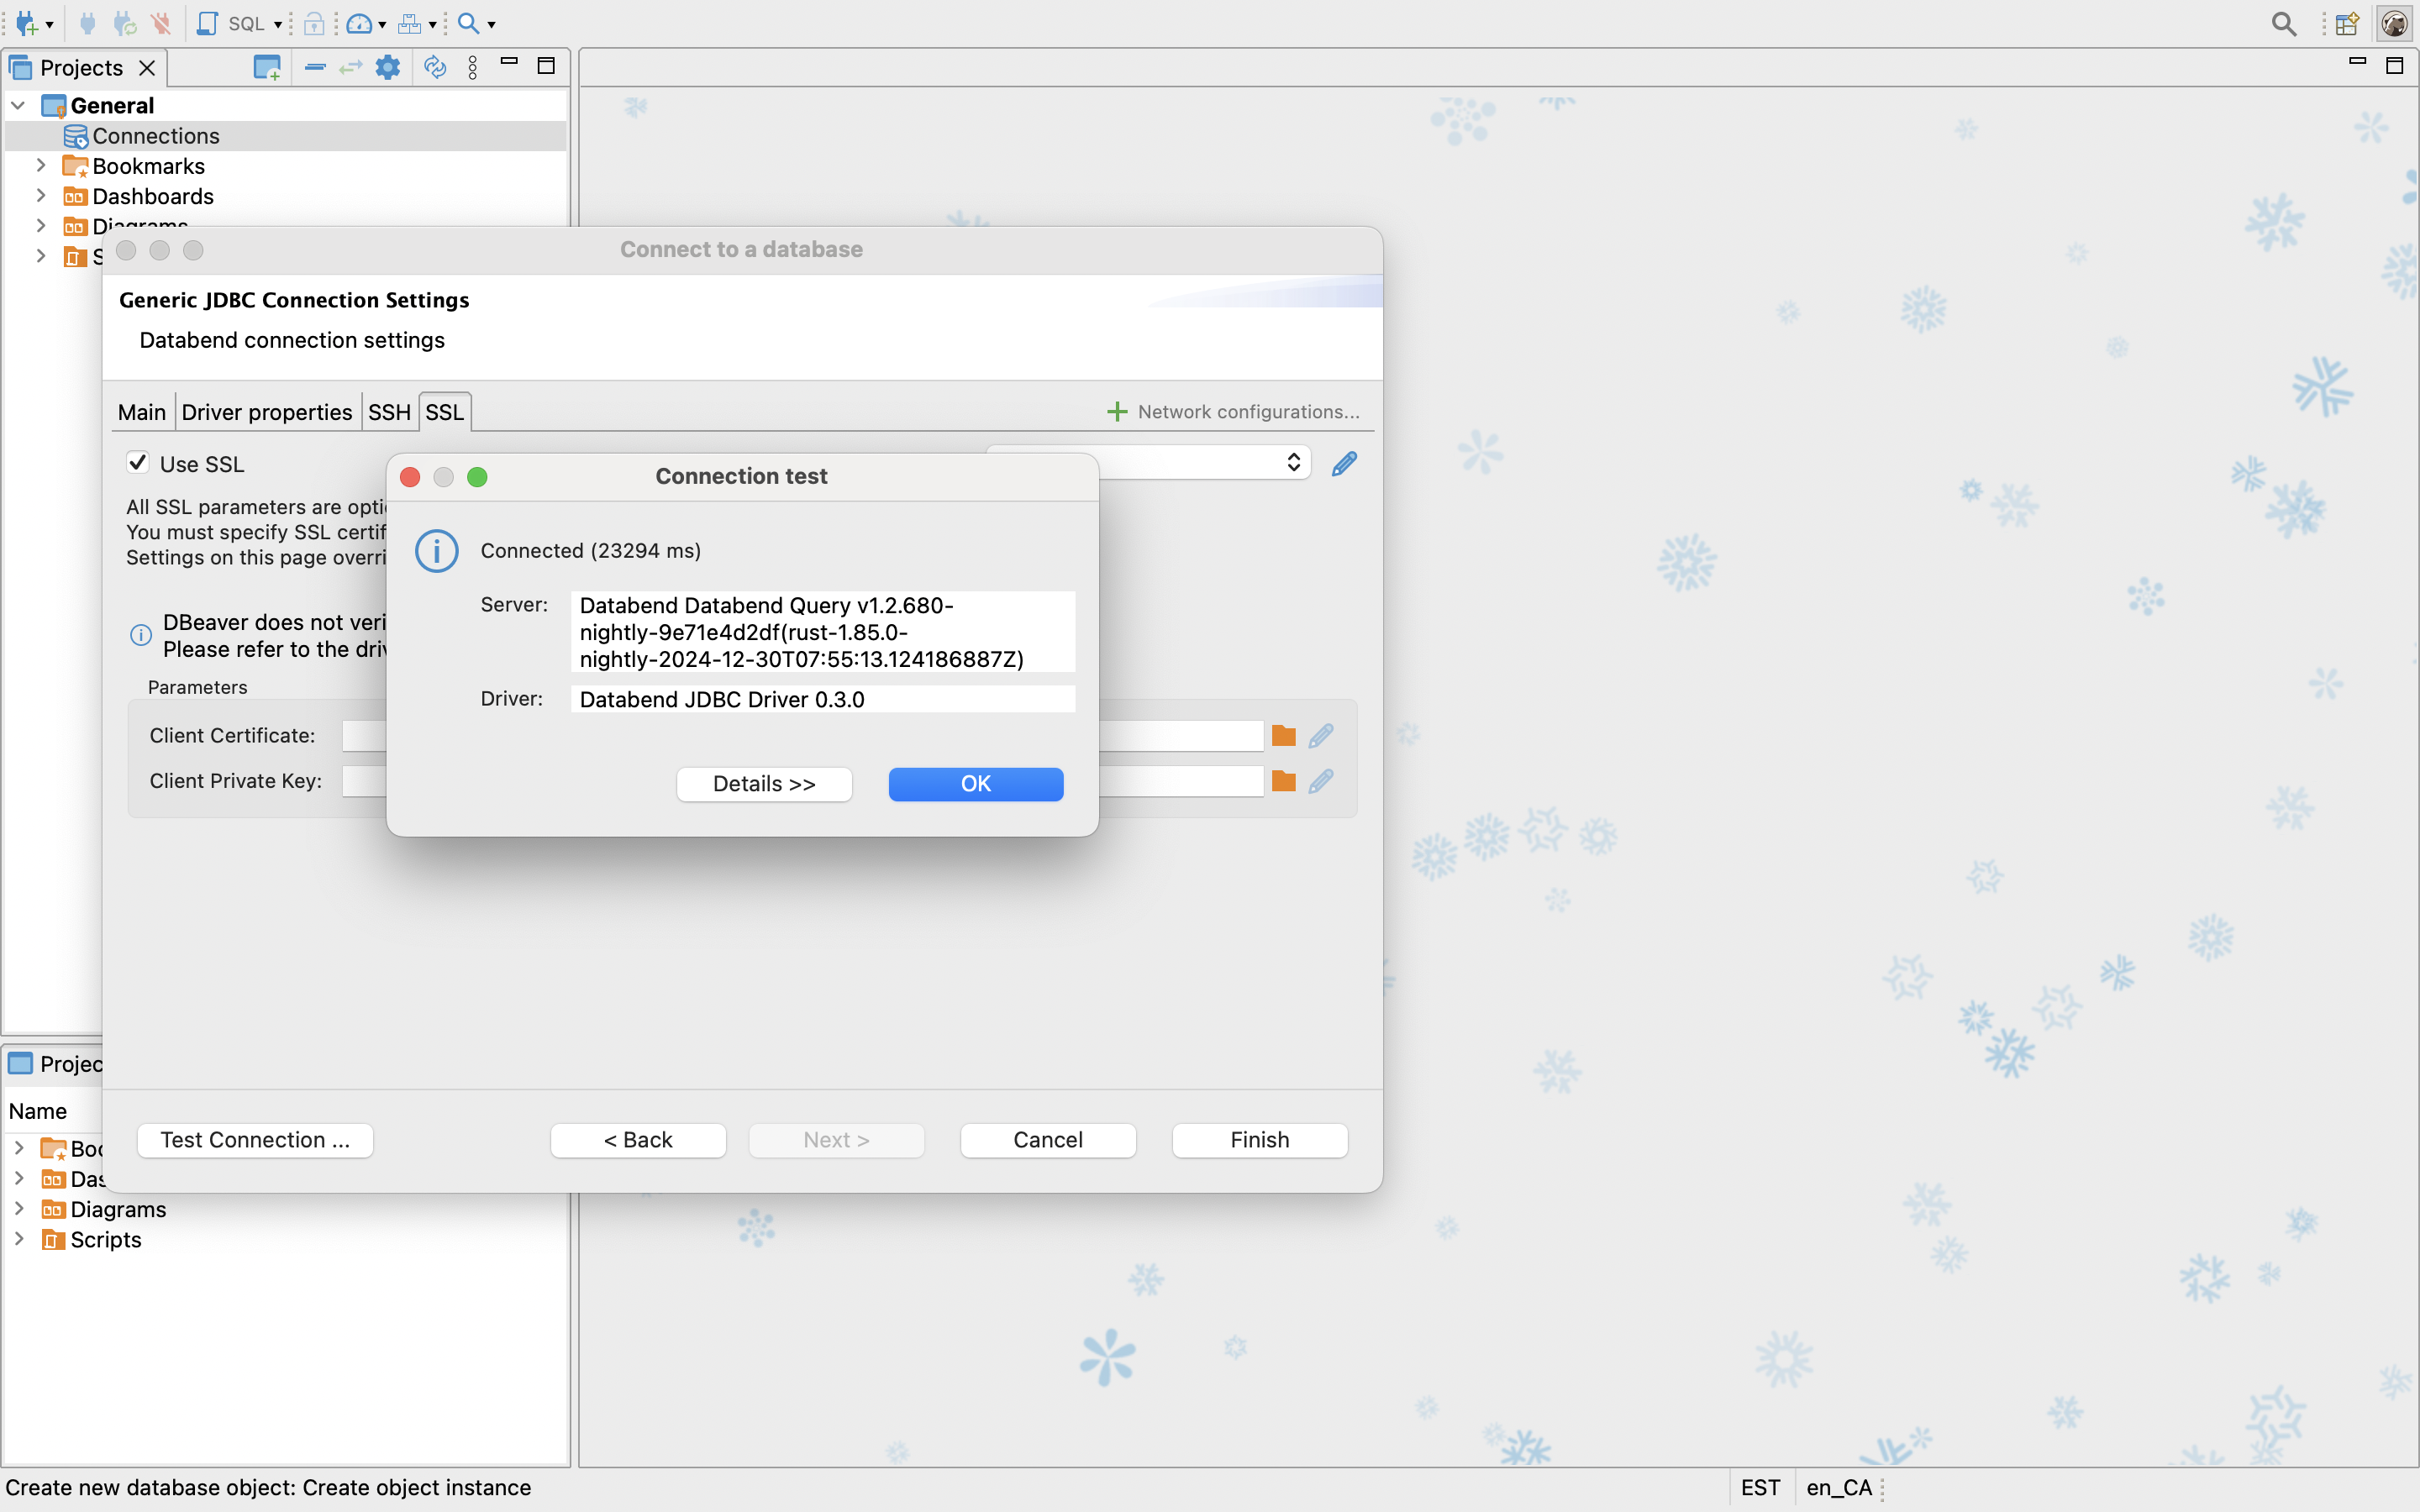Open Projects panel settings gear
The height and width of the screenshot is (1512, 2420).
(x=388, y=67)
